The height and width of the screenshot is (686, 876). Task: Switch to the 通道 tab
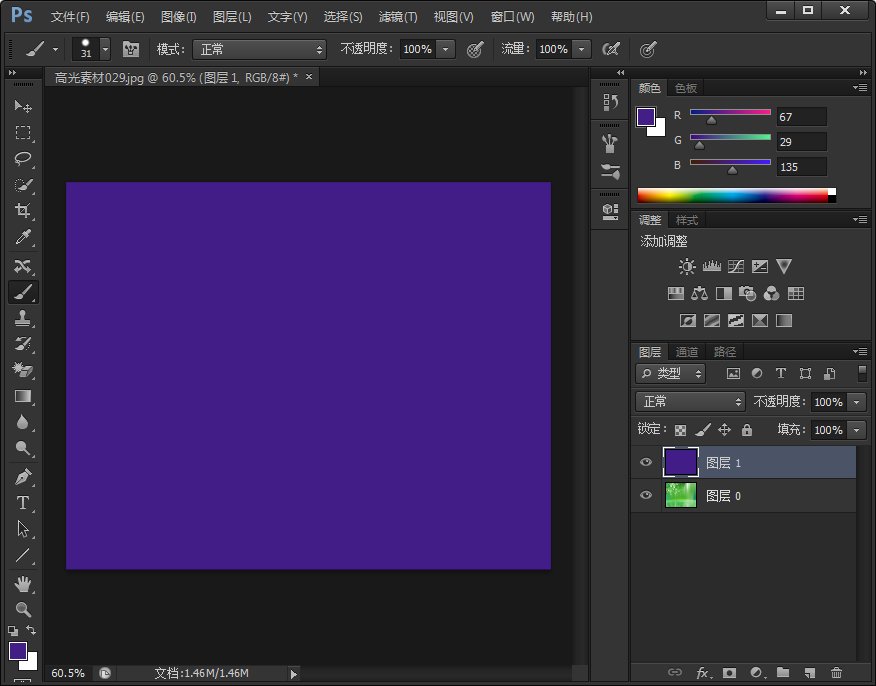tap(687, 352)
